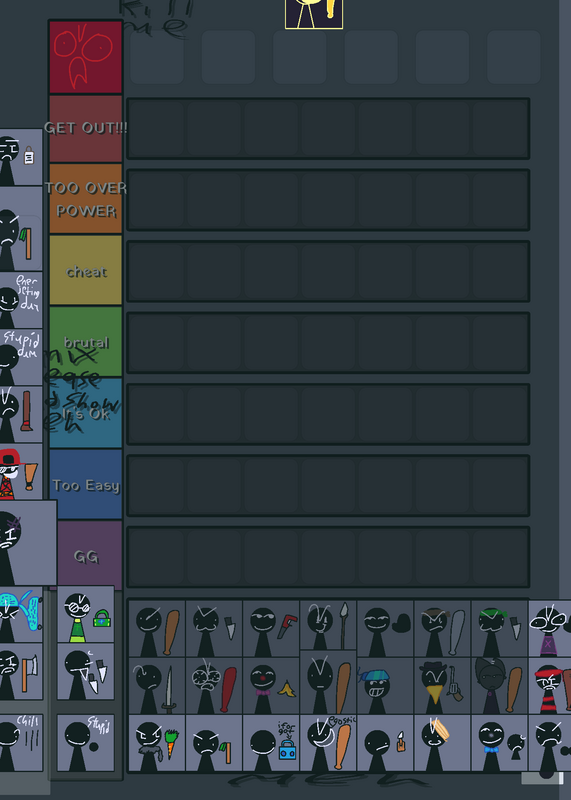Viewport: 571px width, 800px height.
Task: Select the yellow-outlined character at the top
Action: tap(314, 14)
